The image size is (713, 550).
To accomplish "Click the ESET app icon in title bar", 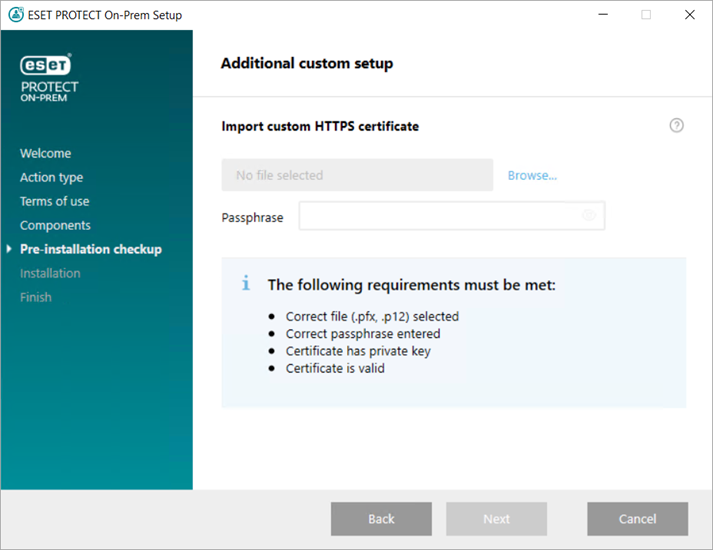I will (15, 15).
